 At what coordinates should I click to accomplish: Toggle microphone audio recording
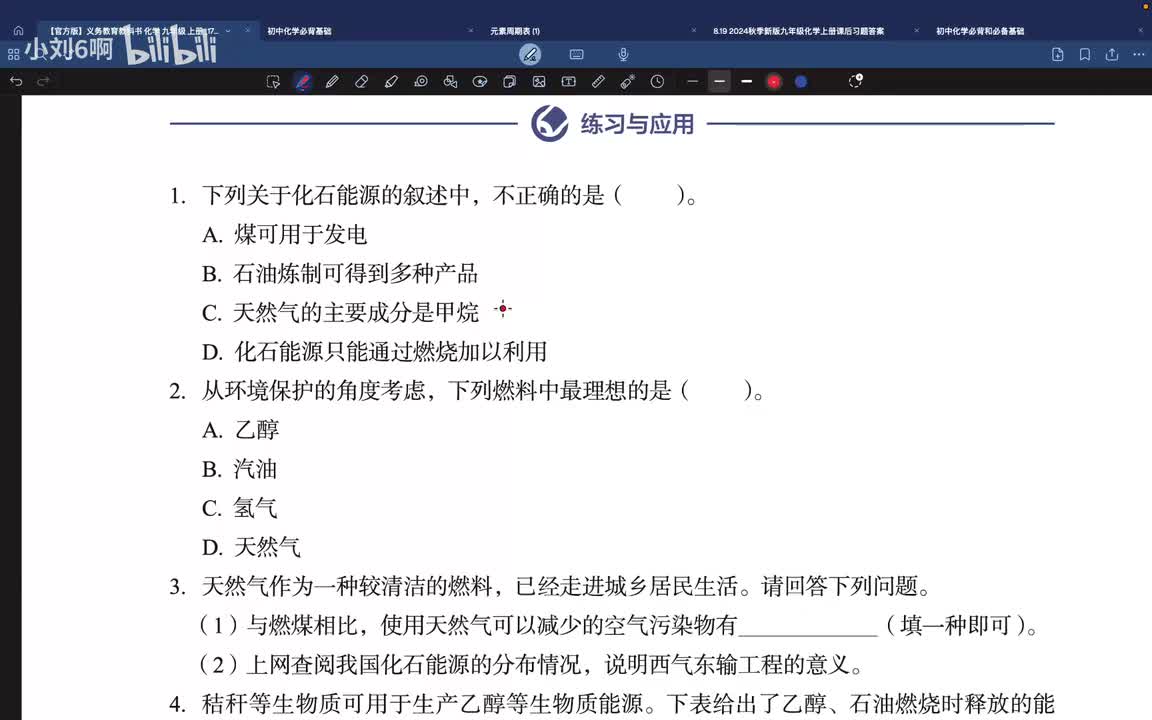[x=623, y=54]
